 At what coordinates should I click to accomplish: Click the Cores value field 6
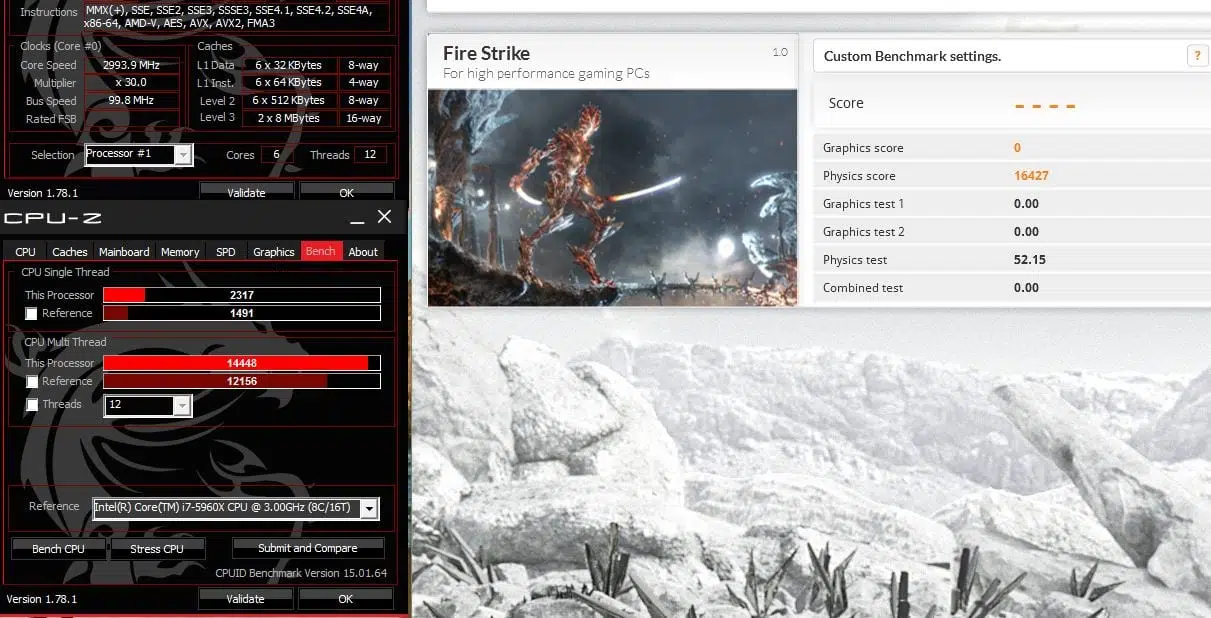click(276, 155)
